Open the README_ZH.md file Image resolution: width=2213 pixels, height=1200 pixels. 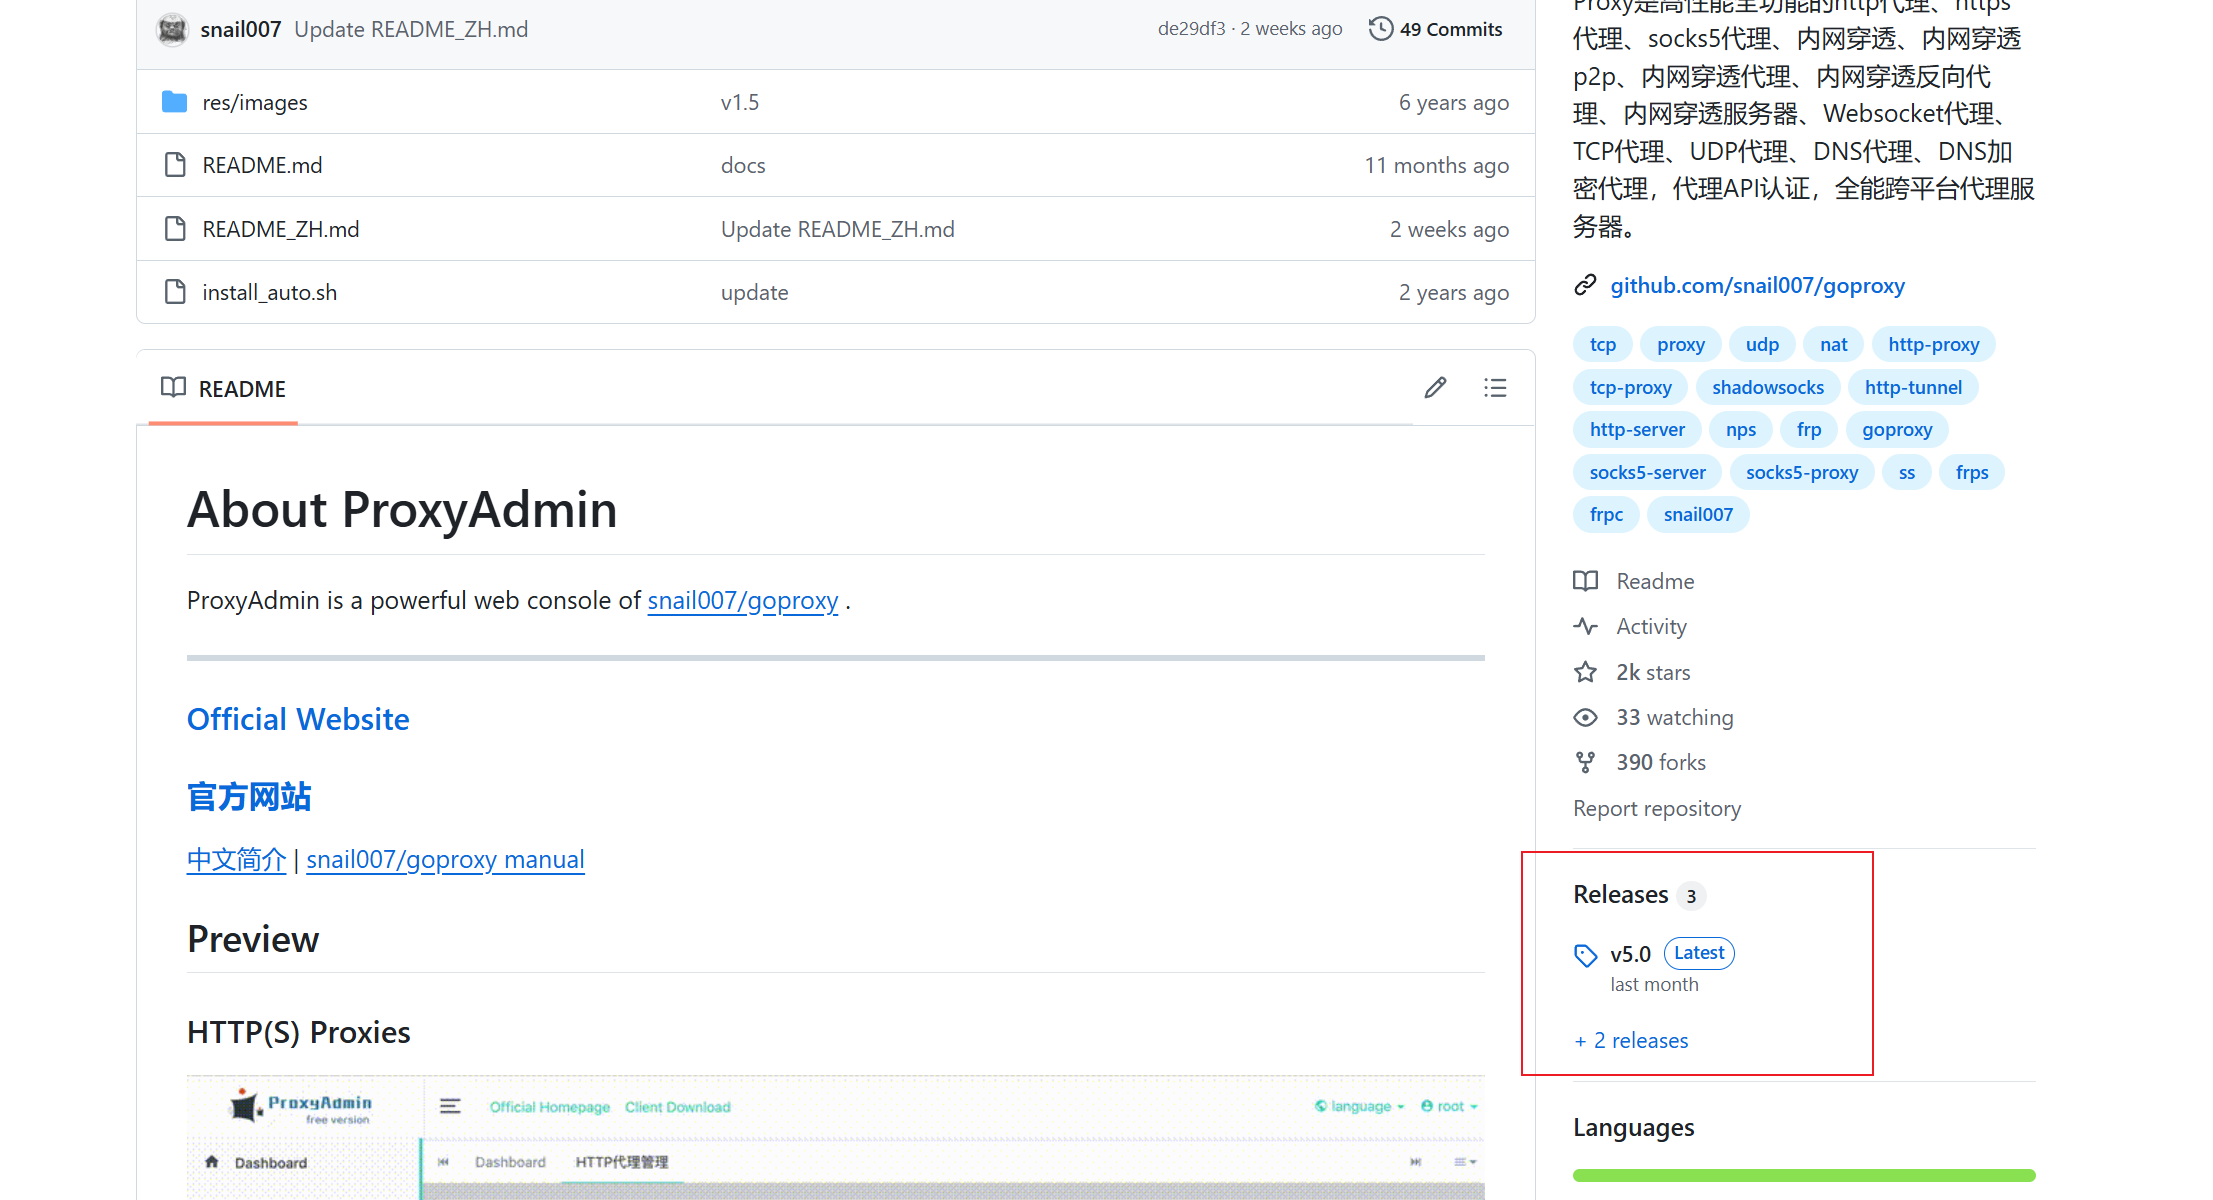(280, 229)
